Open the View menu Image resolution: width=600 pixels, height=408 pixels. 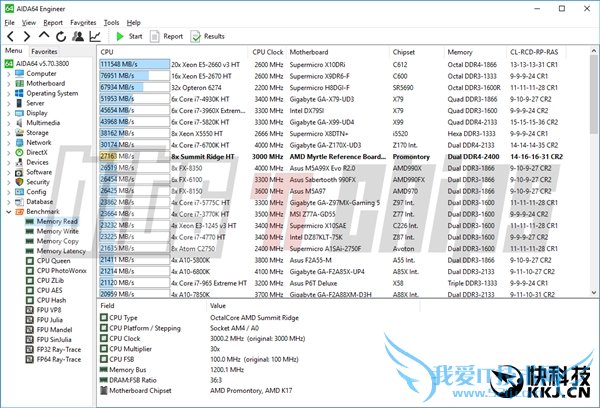pyautogui.click(x=29, y=23)
